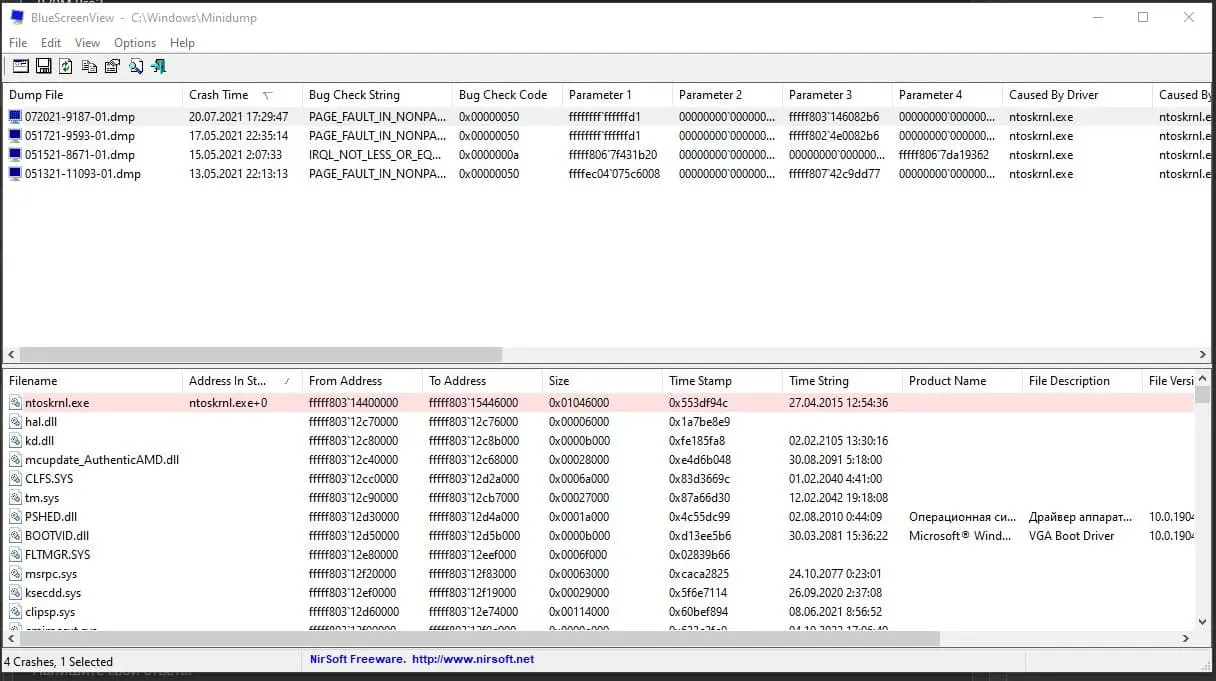Click file icon beside PSHED.dll
The height and width of the screenshot is (681, 1216).
(x=15, y=517)
